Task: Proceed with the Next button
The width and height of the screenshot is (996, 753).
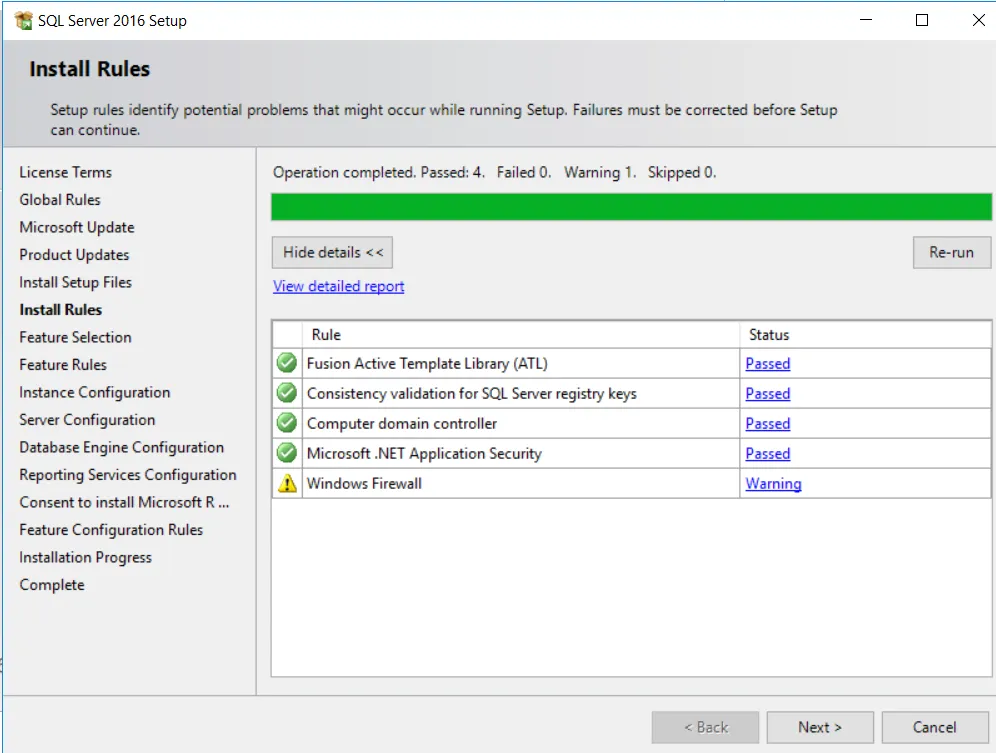Action: 820,727
